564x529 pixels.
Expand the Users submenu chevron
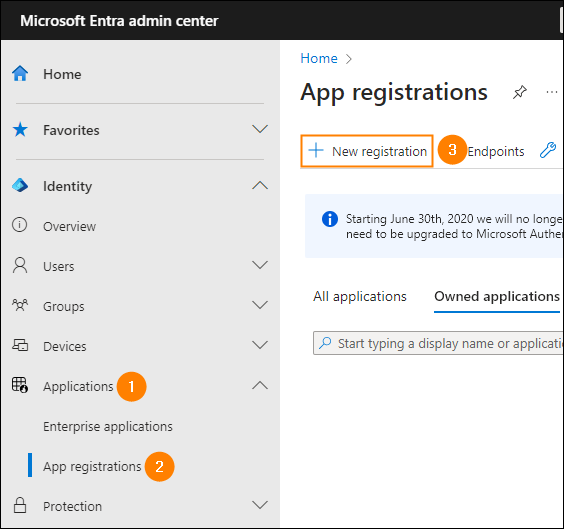point(260,265)
